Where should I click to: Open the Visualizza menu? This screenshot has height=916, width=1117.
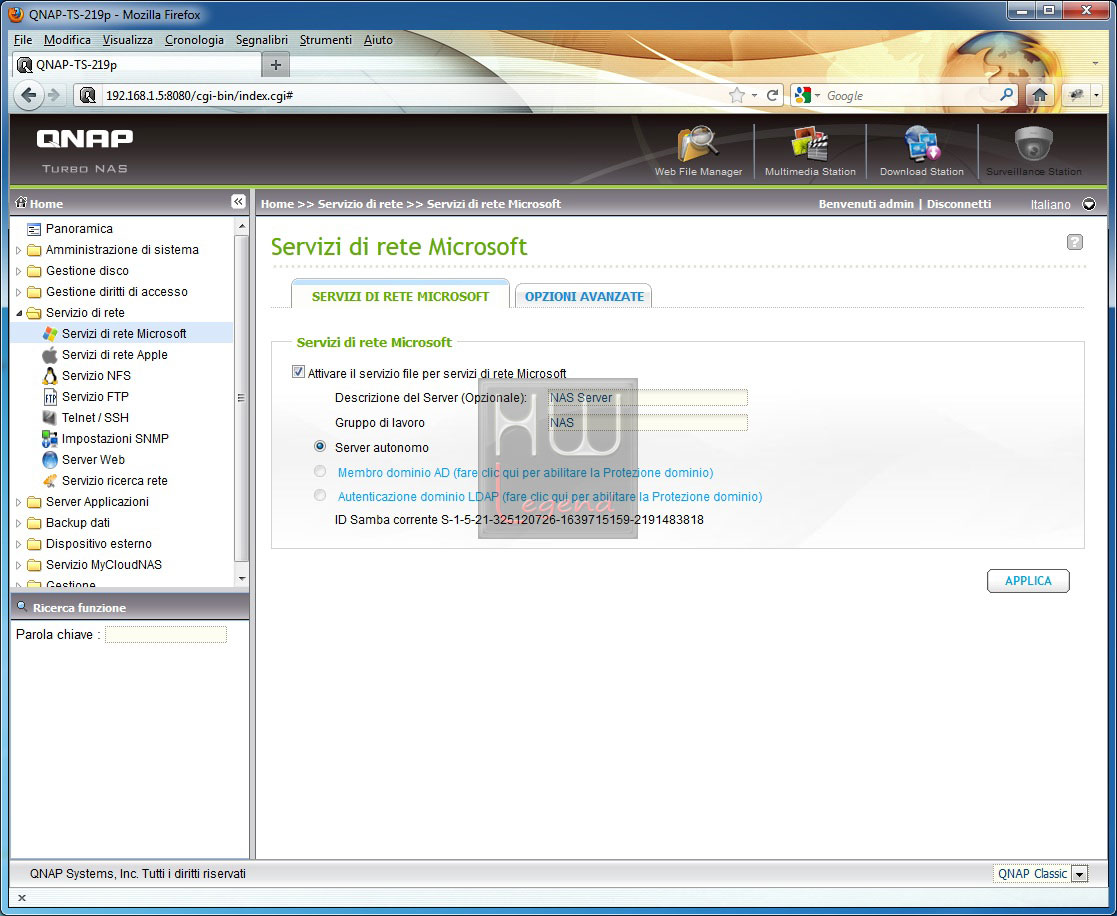click(x=128, y=40)
